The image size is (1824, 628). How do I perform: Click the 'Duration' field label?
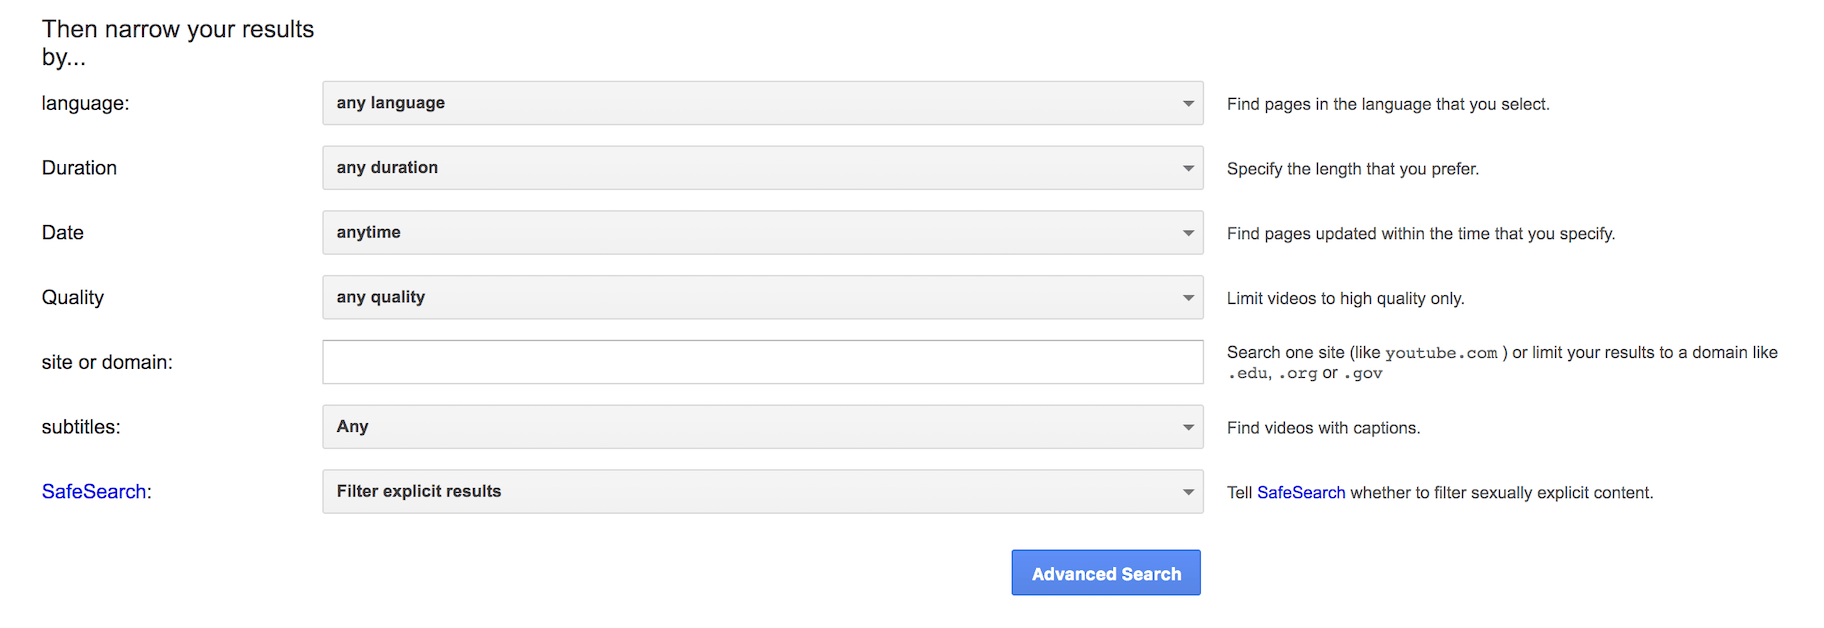[79, 168]
